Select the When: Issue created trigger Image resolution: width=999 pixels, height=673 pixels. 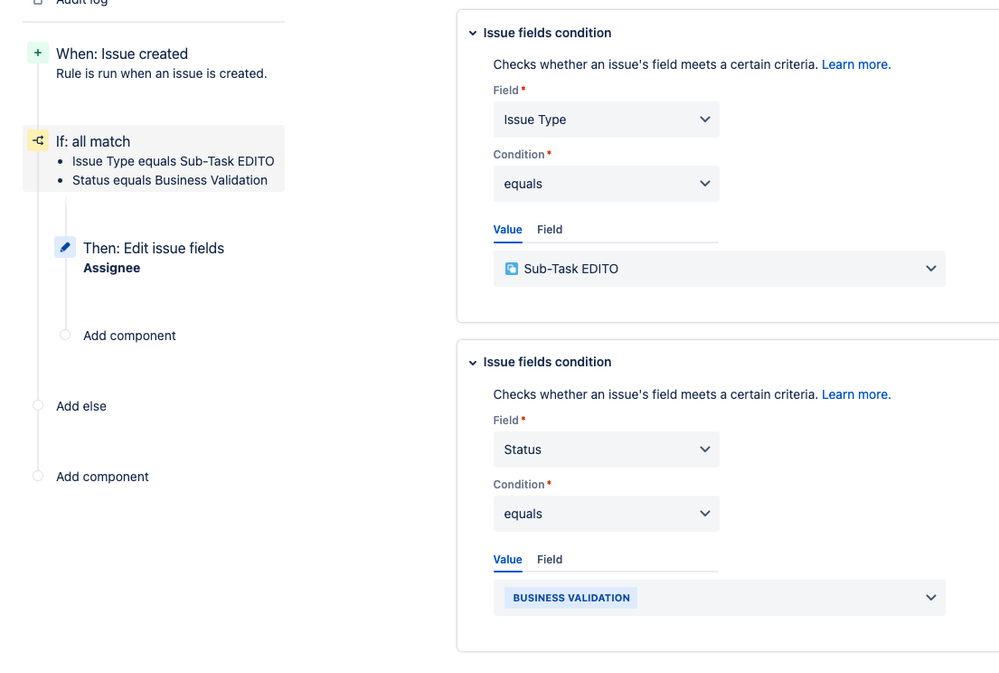coord(122,54)
